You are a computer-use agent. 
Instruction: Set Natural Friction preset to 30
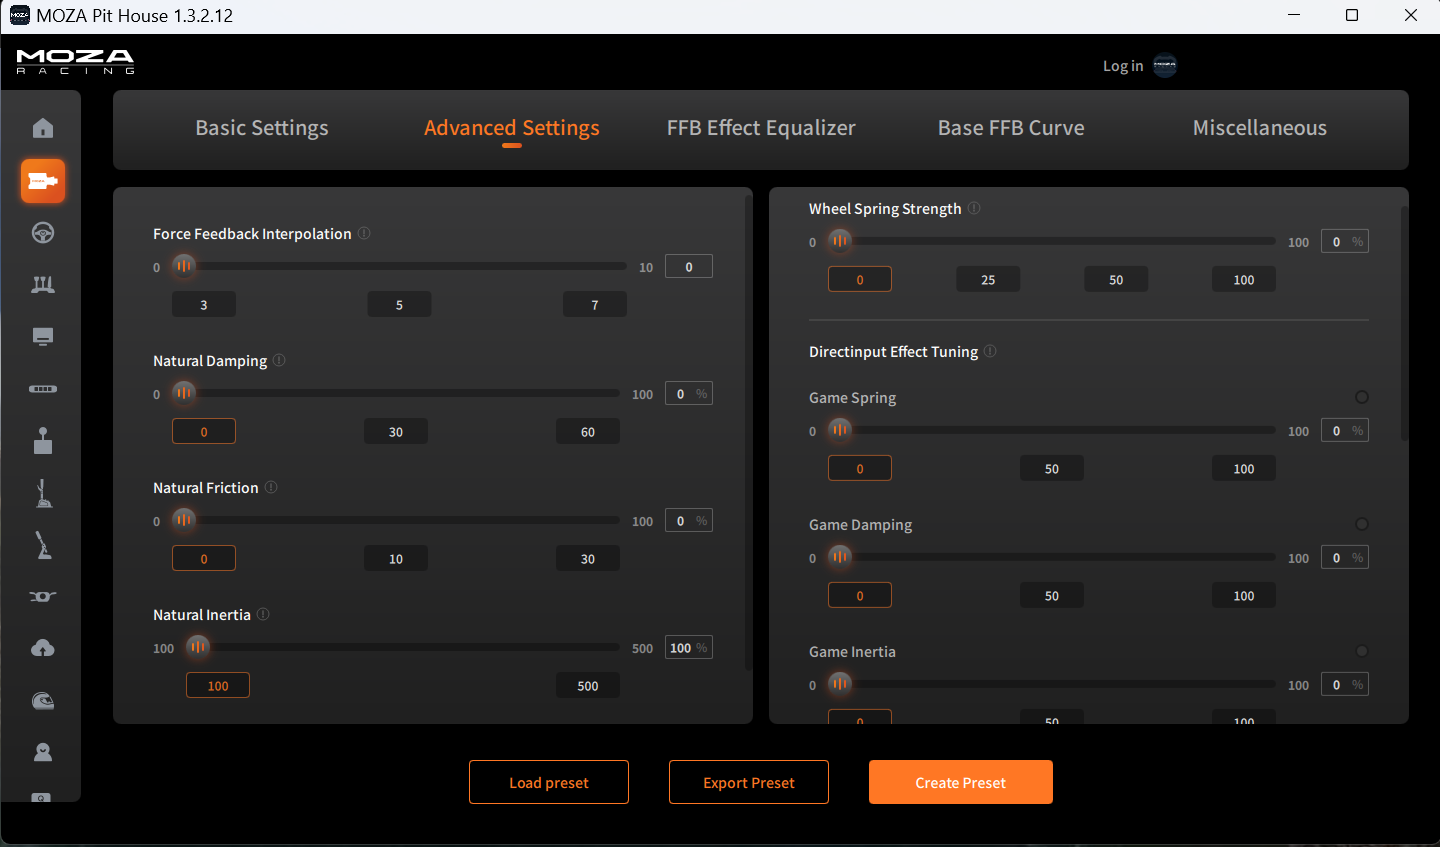coord(588,559)
